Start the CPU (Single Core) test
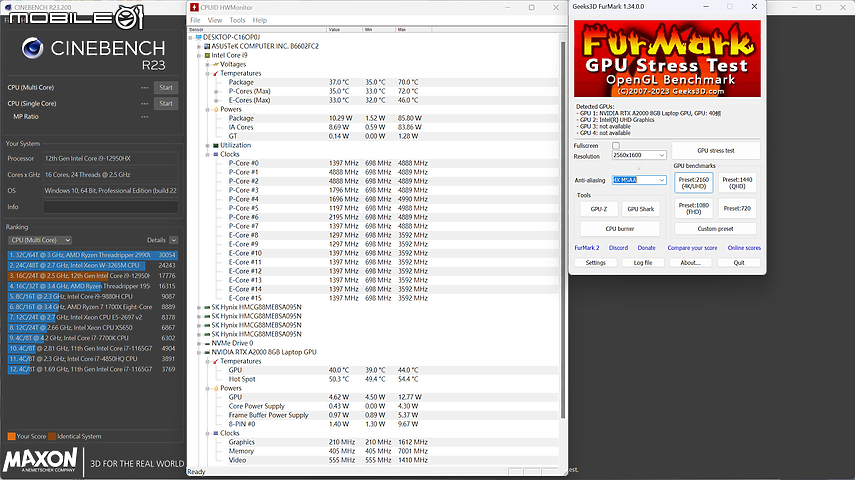 (166, 104)
